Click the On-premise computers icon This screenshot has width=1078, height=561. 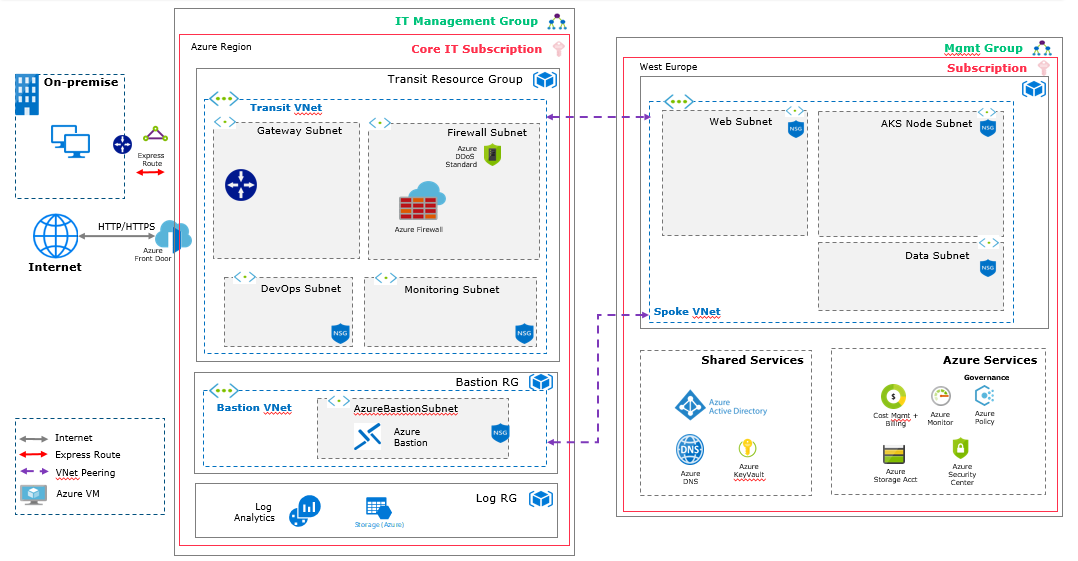pos(70,141)
